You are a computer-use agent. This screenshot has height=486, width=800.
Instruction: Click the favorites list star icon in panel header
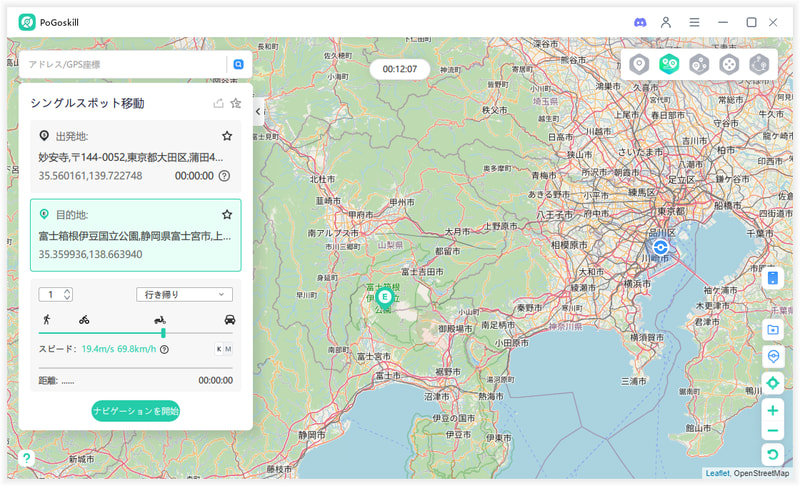click(236, 103)
